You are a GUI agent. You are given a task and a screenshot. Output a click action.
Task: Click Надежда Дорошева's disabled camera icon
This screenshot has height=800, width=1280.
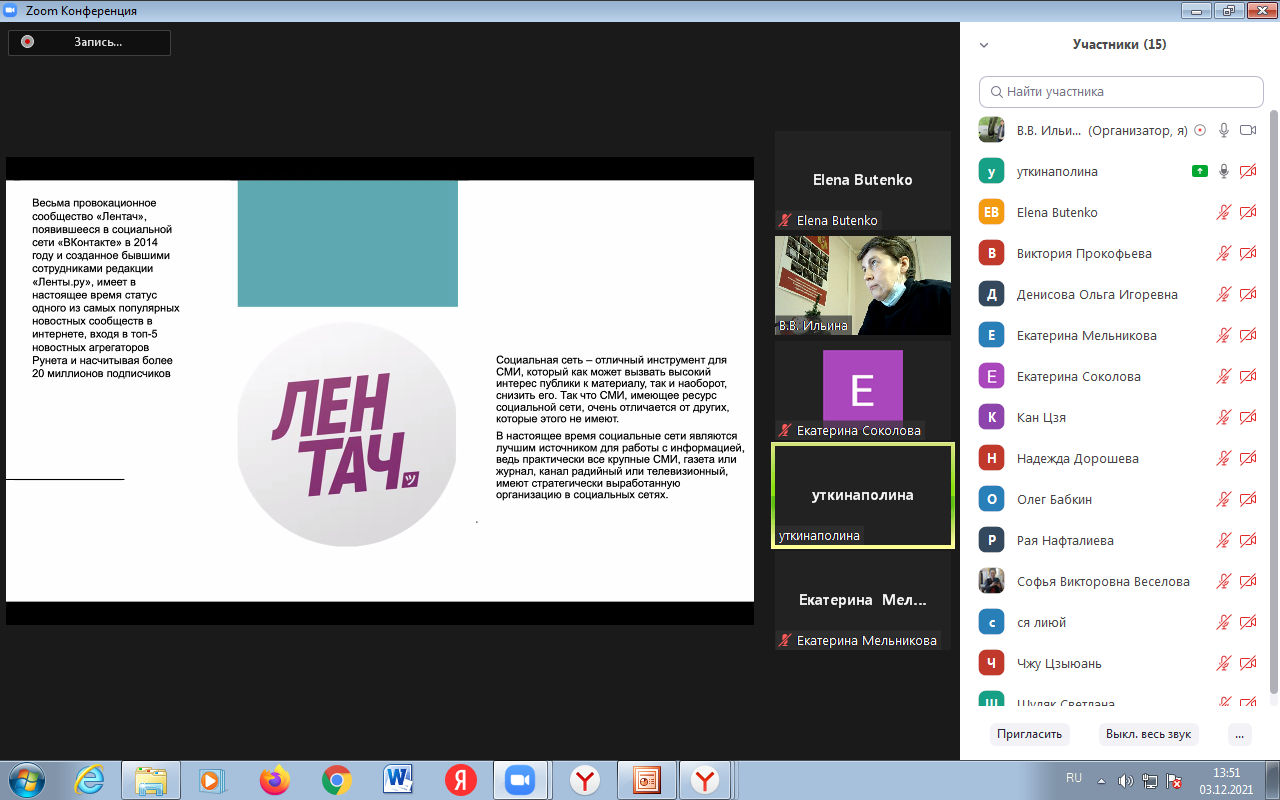click(x=1247, y=458)
